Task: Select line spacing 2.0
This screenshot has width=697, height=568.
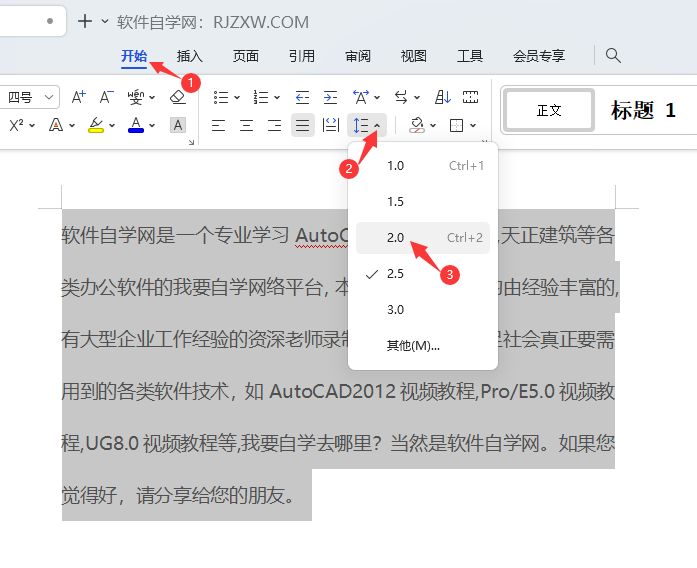Action: (423, 238)
